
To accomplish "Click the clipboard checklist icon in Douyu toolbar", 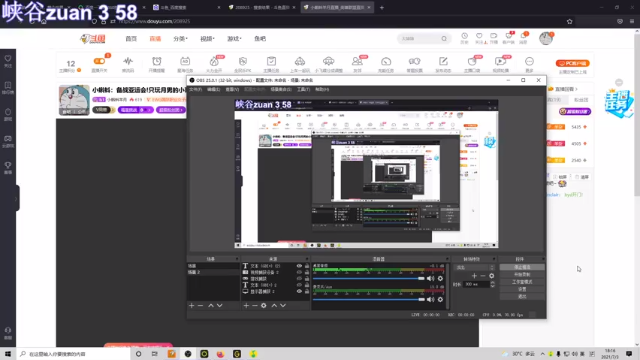I will (x=271, y=62).
